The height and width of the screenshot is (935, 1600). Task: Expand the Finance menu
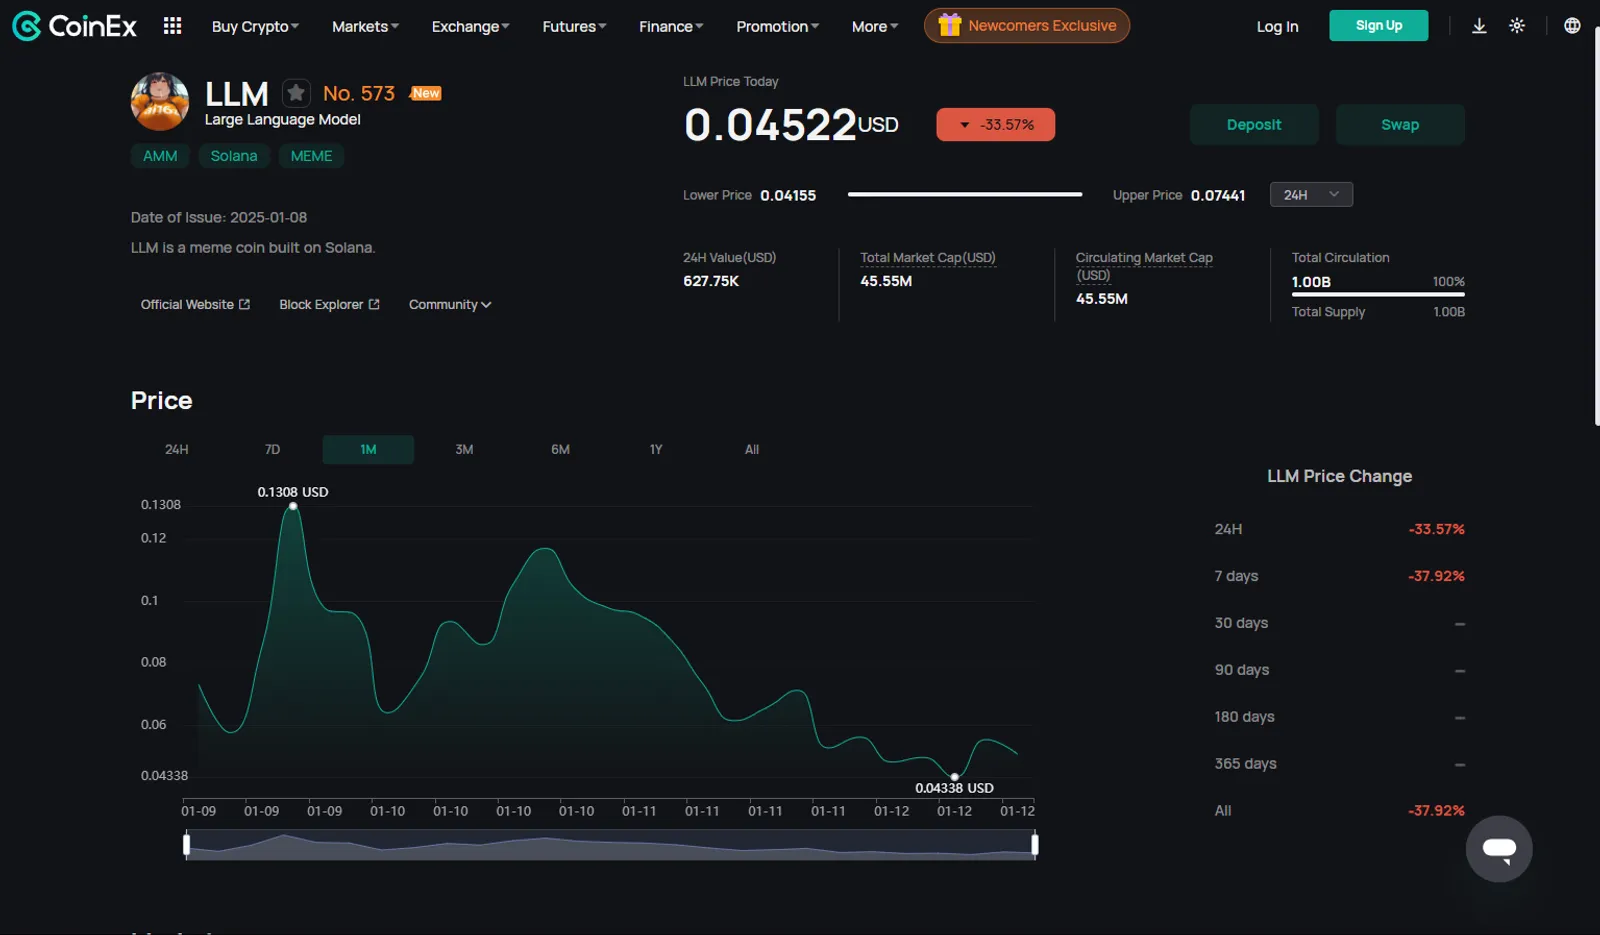(671, 27)
